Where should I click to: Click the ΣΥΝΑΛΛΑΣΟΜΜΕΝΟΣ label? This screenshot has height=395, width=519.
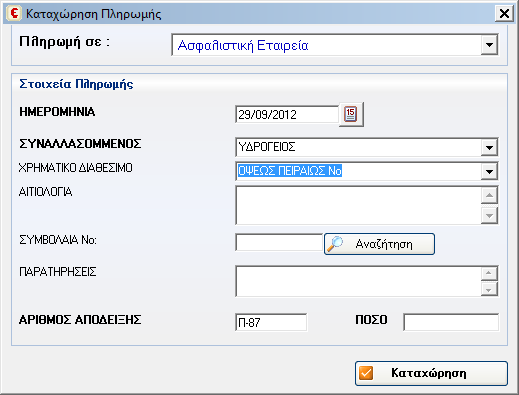click(80, 144)
